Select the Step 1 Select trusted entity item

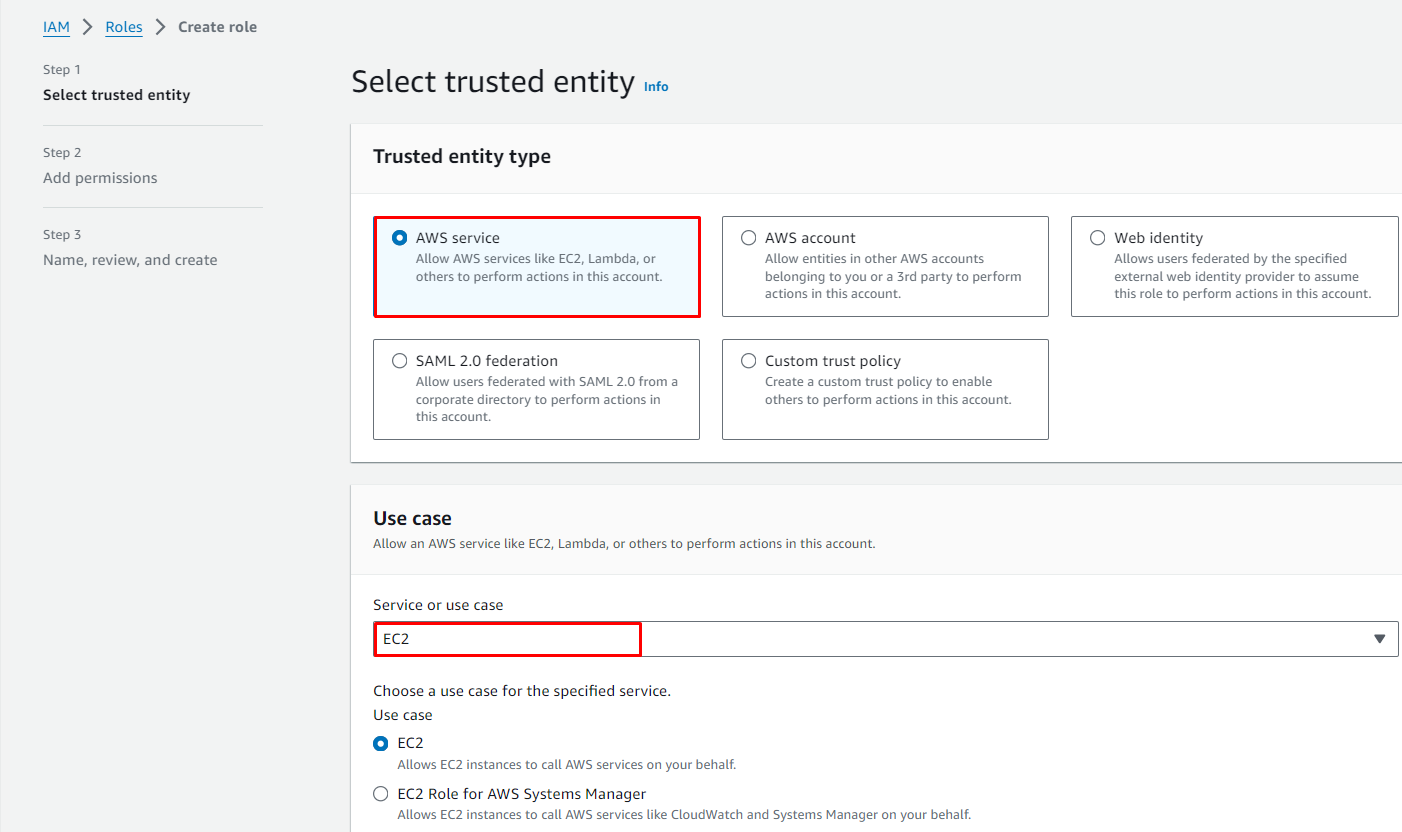(x=116, y=95)
